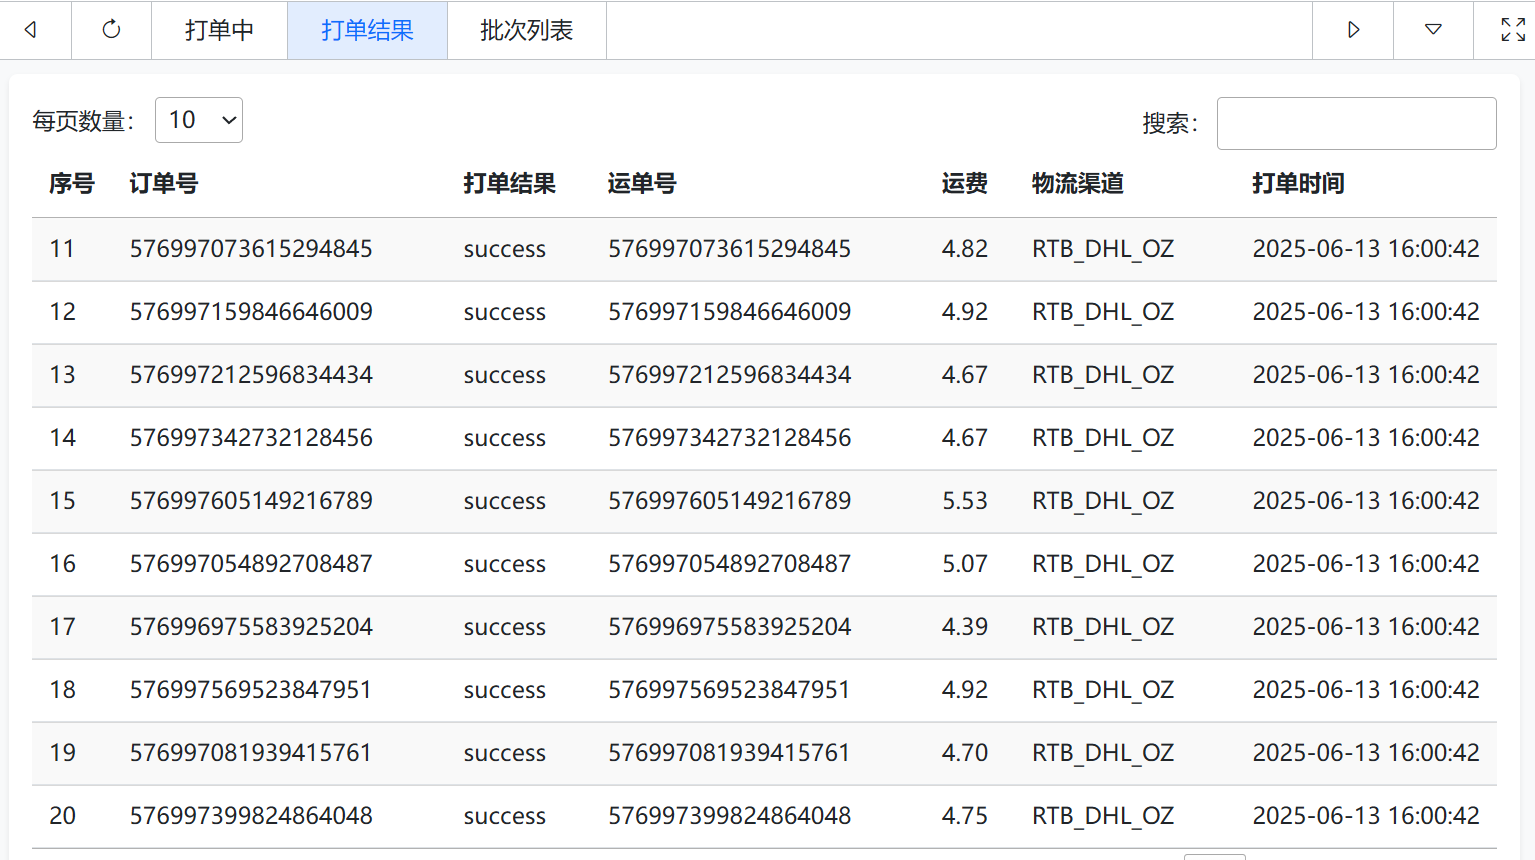
Task: Click the refresh icon
Action: pyautogui.click(x=111, y=30)
